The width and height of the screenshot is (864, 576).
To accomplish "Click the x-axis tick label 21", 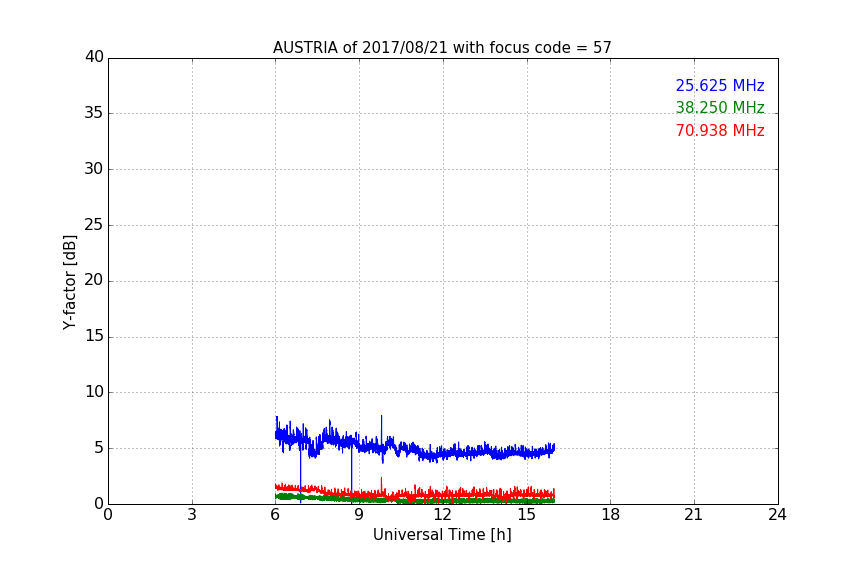I will (694, 515).
